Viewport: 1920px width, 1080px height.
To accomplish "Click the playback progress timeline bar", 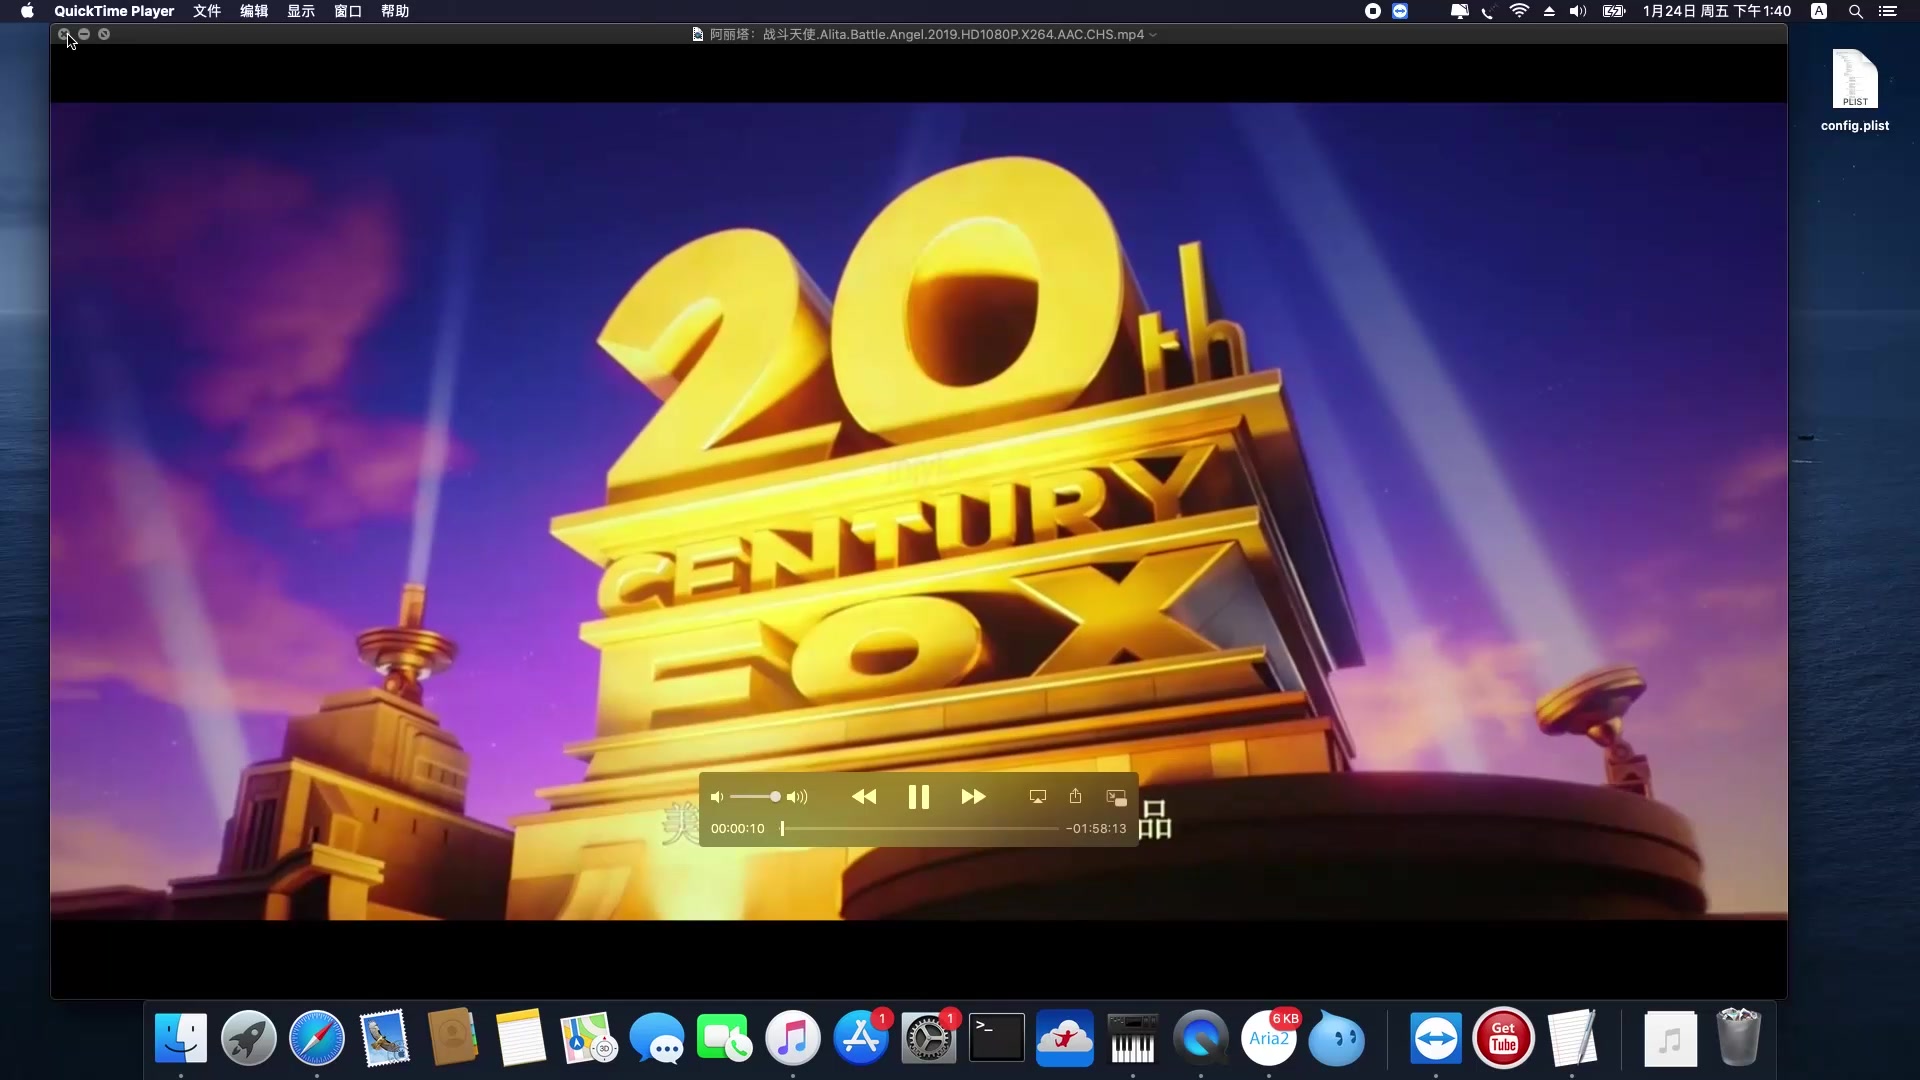I will tap(920, 829).
